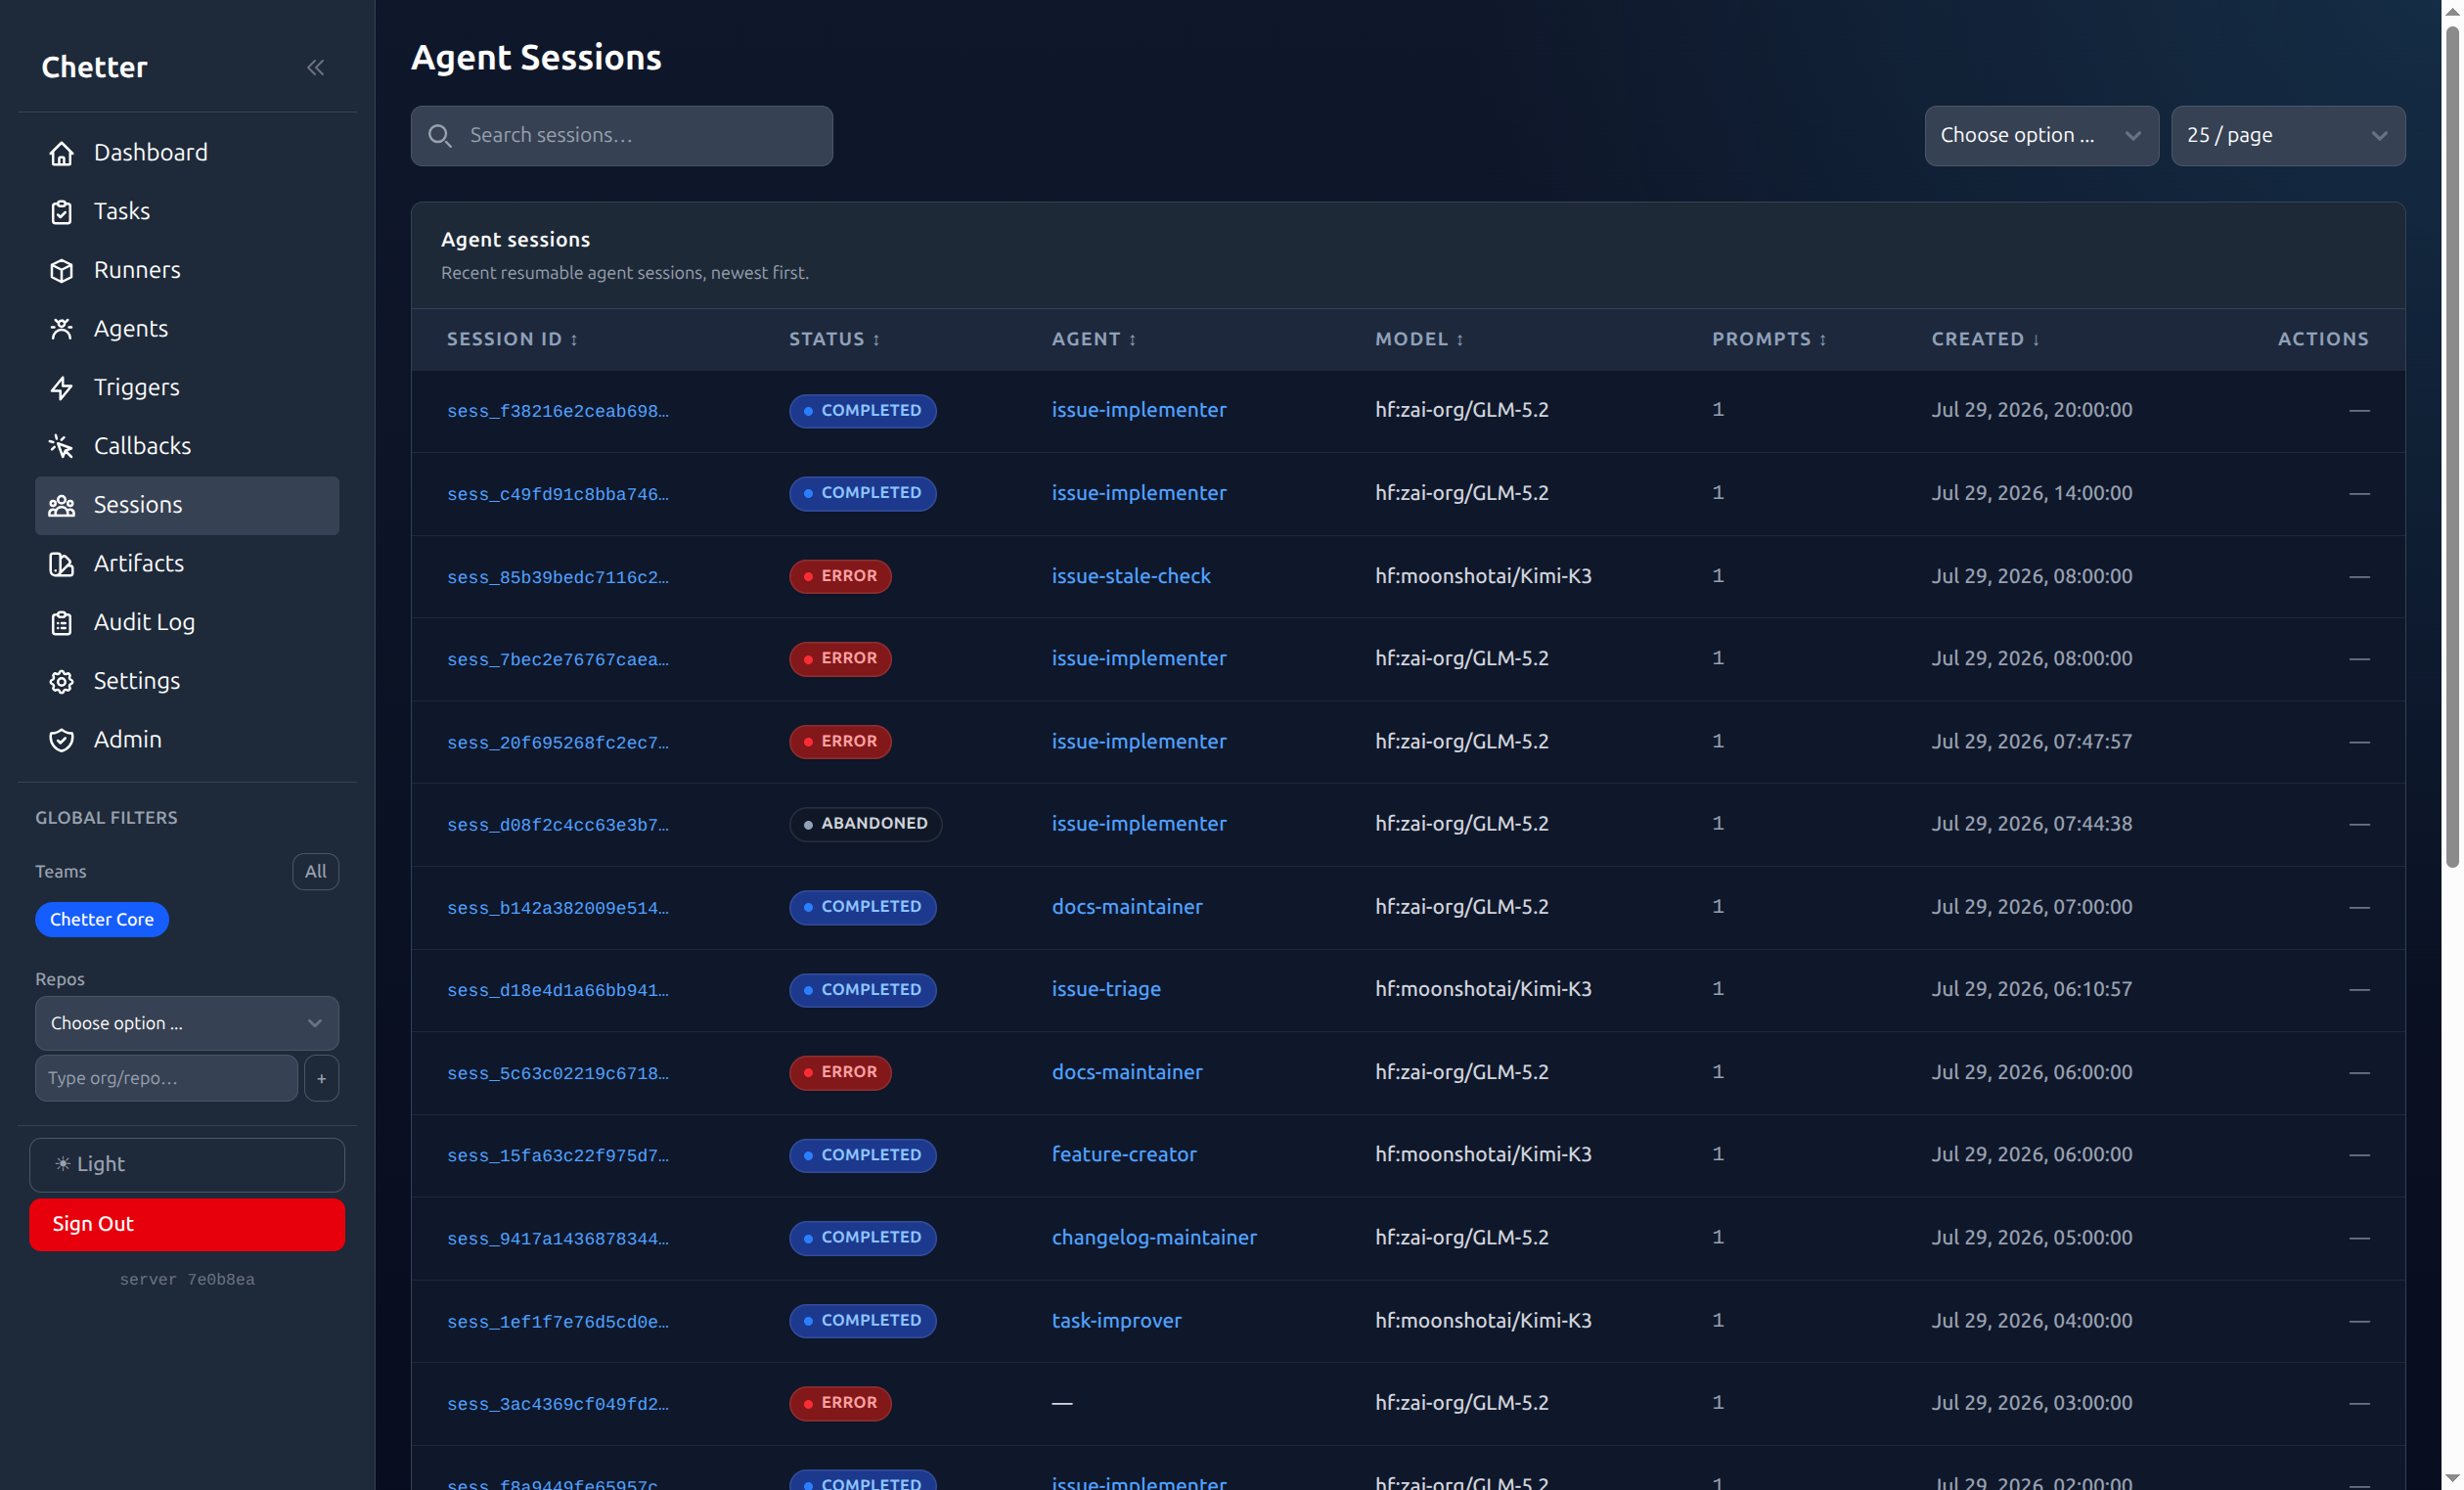Navigate to Triggers

(x=187, y=388)
